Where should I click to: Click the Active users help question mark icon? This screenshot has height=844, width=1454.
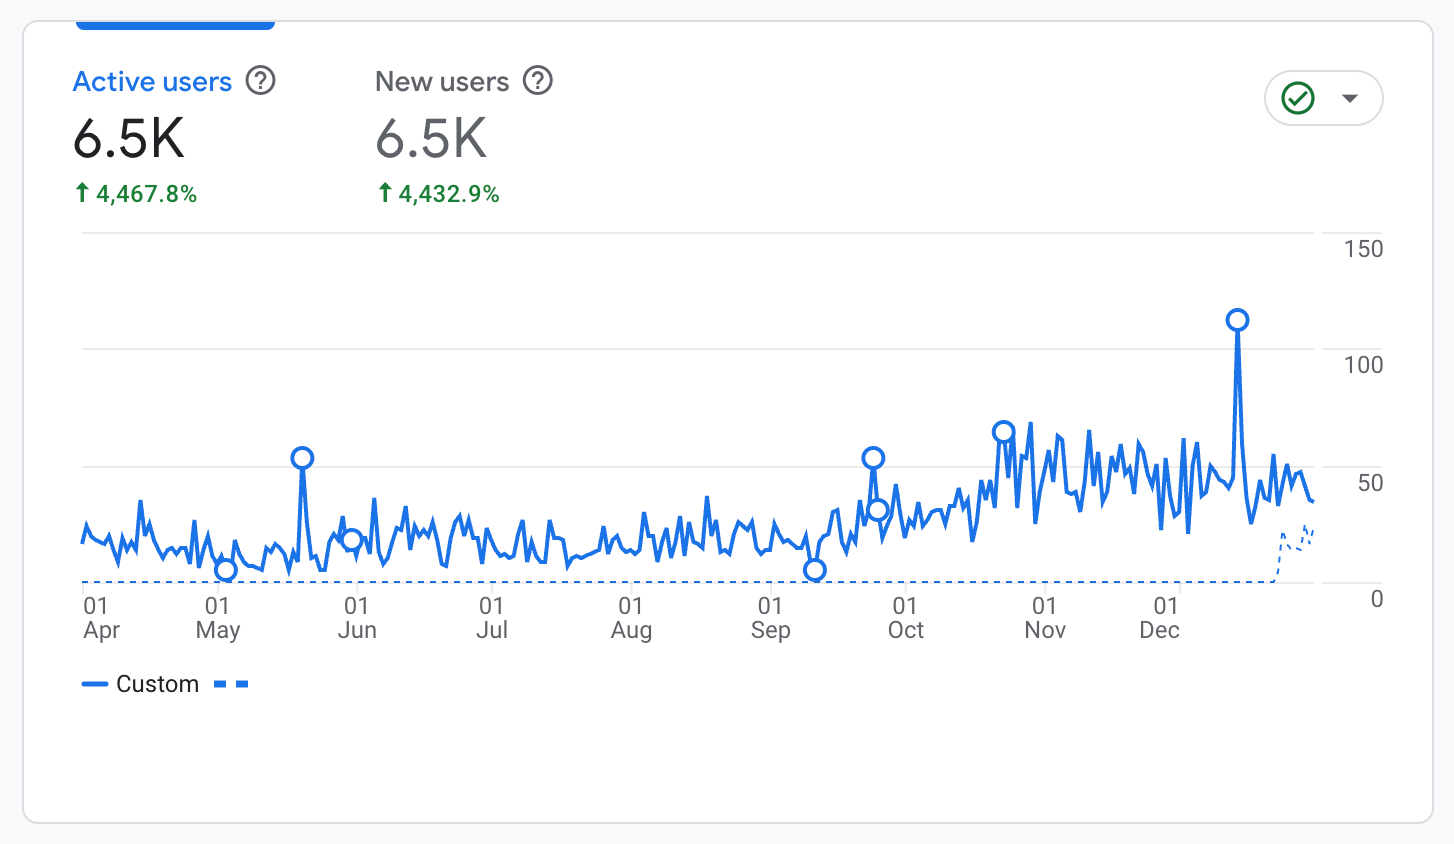click(260, 82)
